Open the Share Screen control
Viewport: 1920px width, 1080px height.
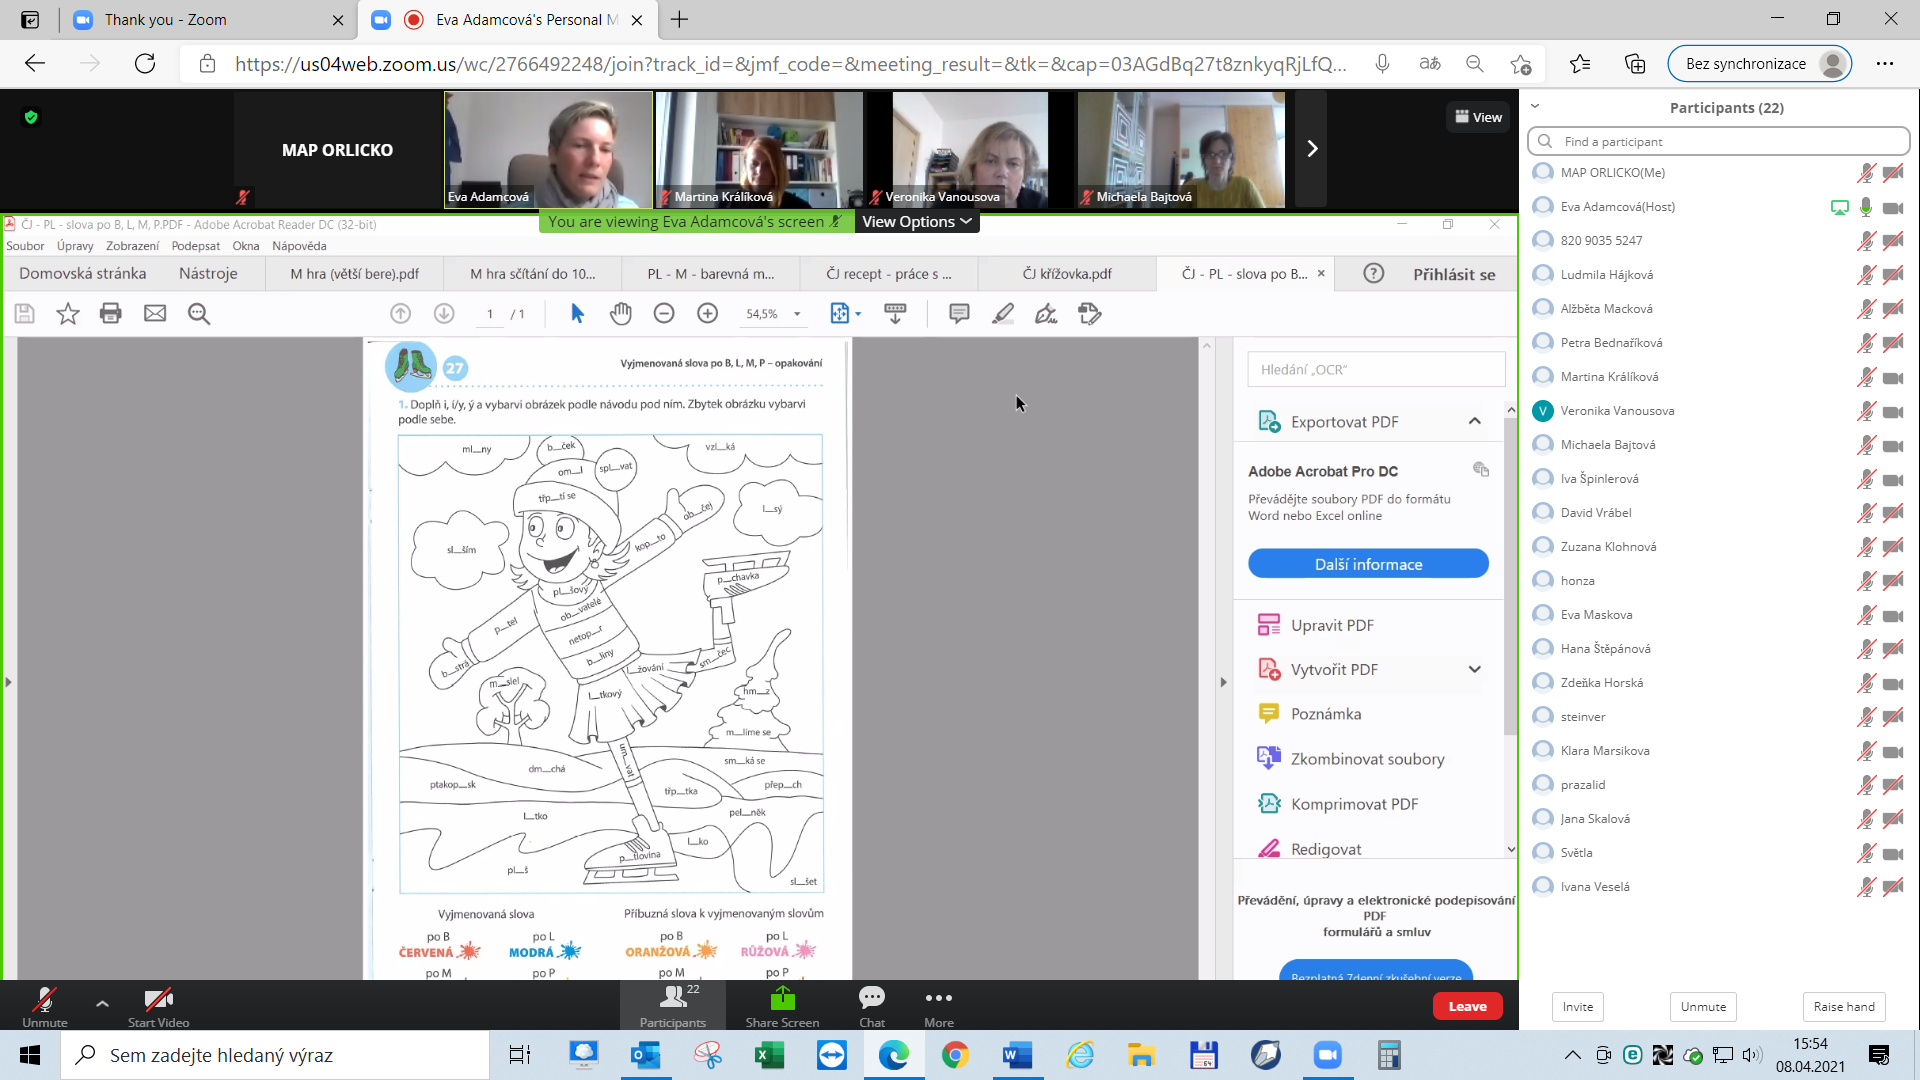tap(782, 1005)
